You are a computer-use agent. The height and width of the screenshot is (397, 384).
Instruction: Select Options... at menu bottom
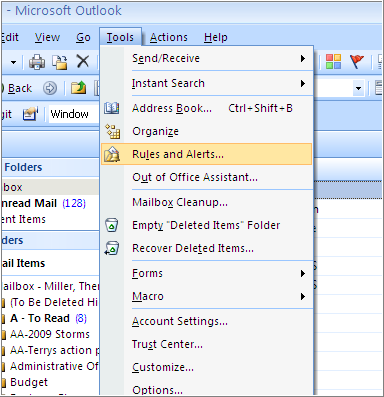pyautogui.click(x=206, y=388)
